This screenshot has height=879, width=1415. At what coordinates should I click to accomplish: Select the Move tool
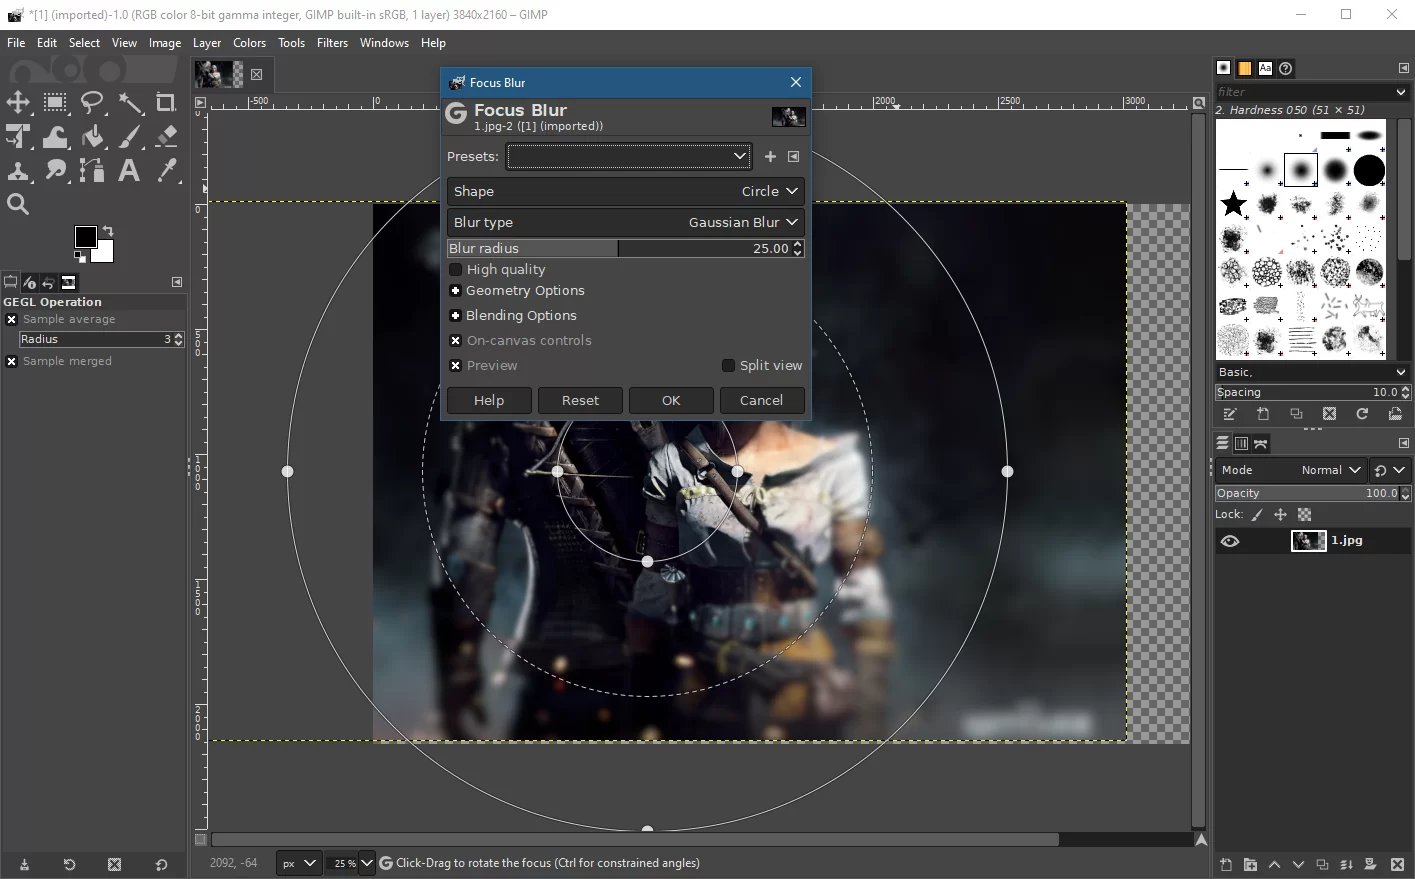[x=18, y=103]
